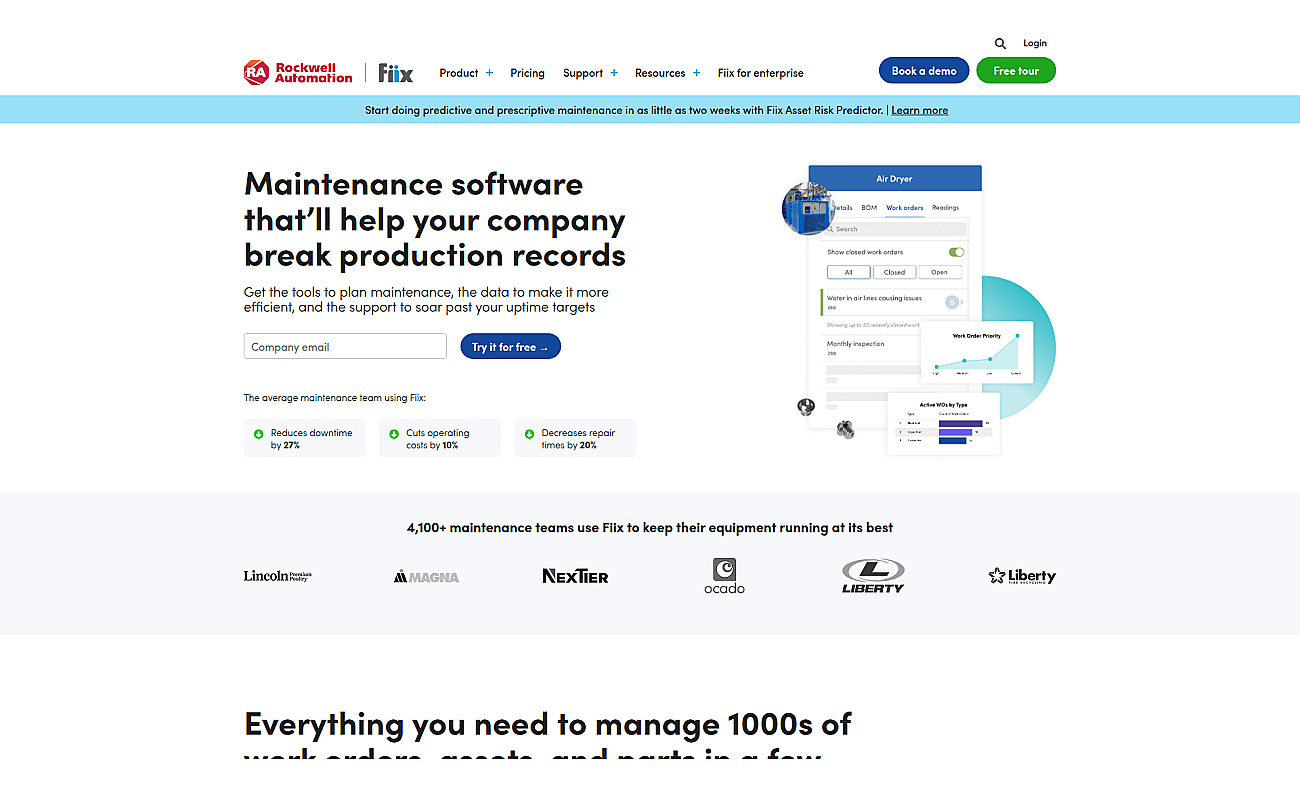The image size is (1300, 788).
Task: Select the All filter button
Action: point(848,272)
